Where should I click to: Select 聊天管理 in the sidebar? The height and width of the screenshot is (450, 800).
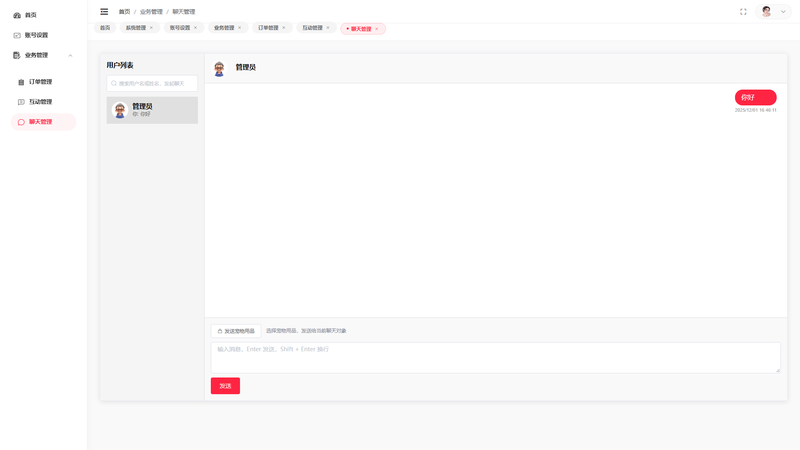tap(43, 122)
